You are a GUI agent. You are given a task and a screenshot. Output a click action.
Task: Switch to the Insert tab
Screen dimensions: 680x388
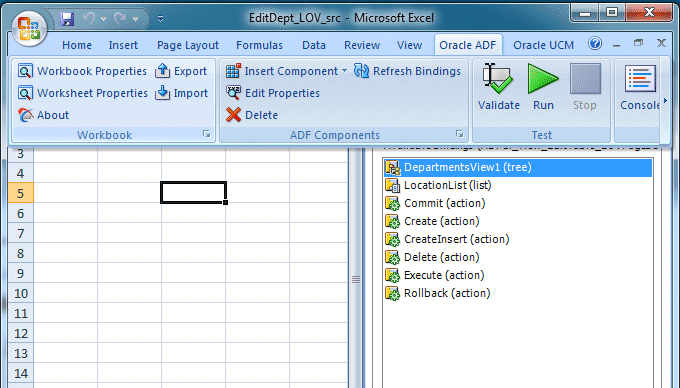[123, 45]
